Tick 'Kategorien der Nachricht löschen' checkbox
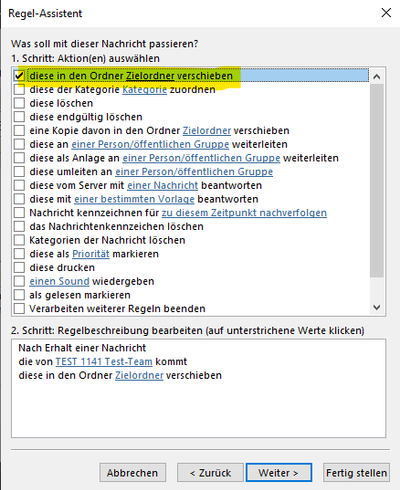The height and width of the screenshot is (490, 400). (19, 240)
